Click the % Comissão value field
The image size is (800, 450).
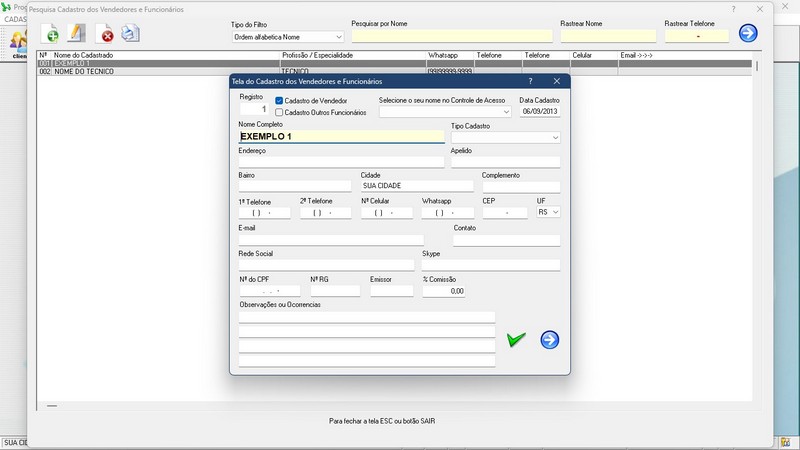click(x=443, y=291)
